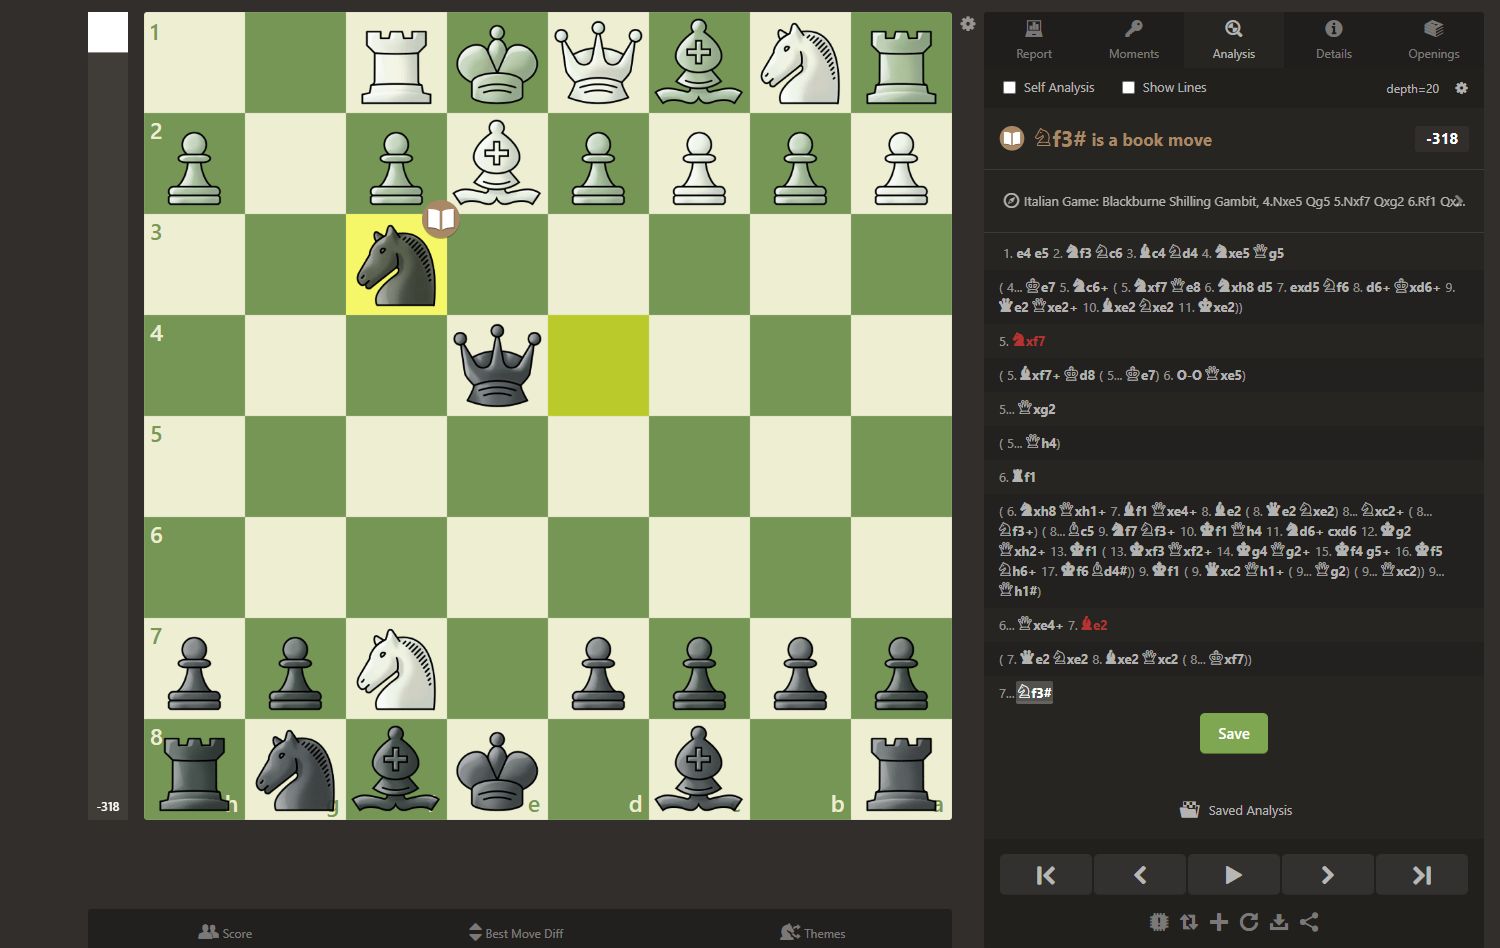This screenshot has width=1500, height=948.
Task: Open the Openings tab
Action: (x=1433, y=40)
